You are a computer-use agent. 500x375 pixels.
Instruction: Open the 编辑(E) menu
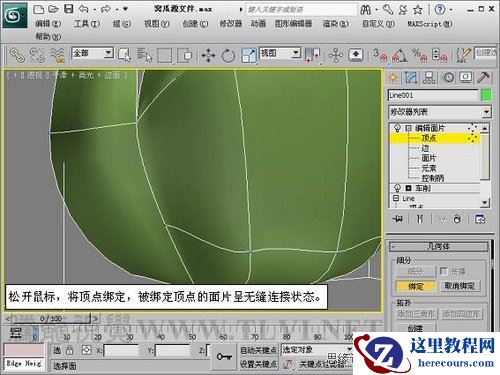click(x=48, y=24)
